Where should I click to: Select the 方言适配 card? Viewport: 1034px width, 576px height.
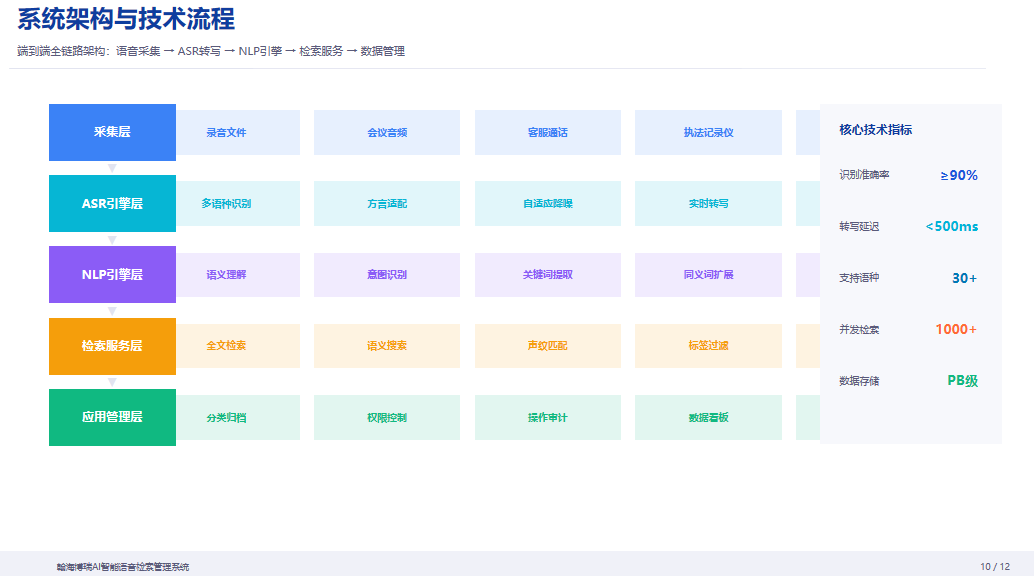pyautogui.click(x=387, y=204)
